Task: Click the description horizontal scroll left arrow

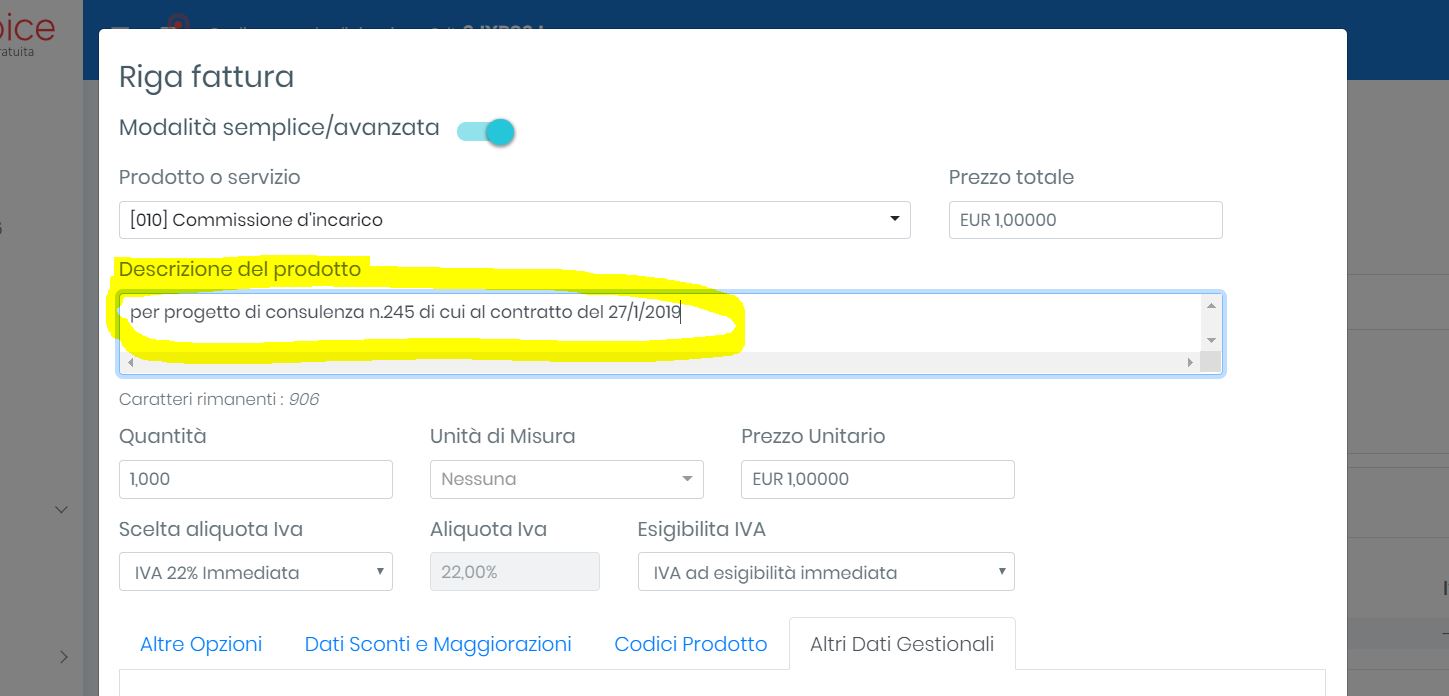Action: [131, 362]
